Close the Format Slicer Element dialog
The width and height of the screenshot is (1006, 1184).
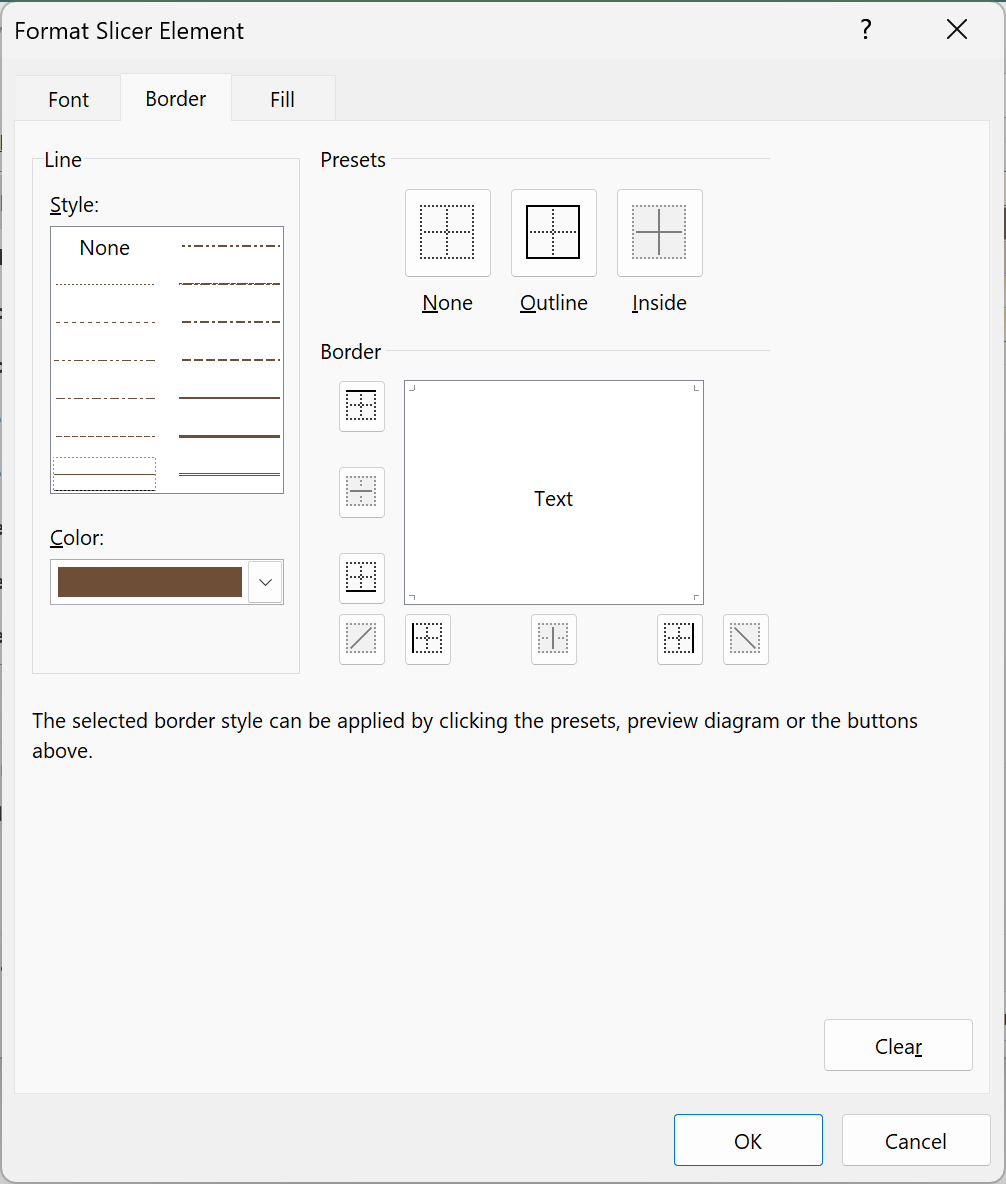tap(957, 30)
